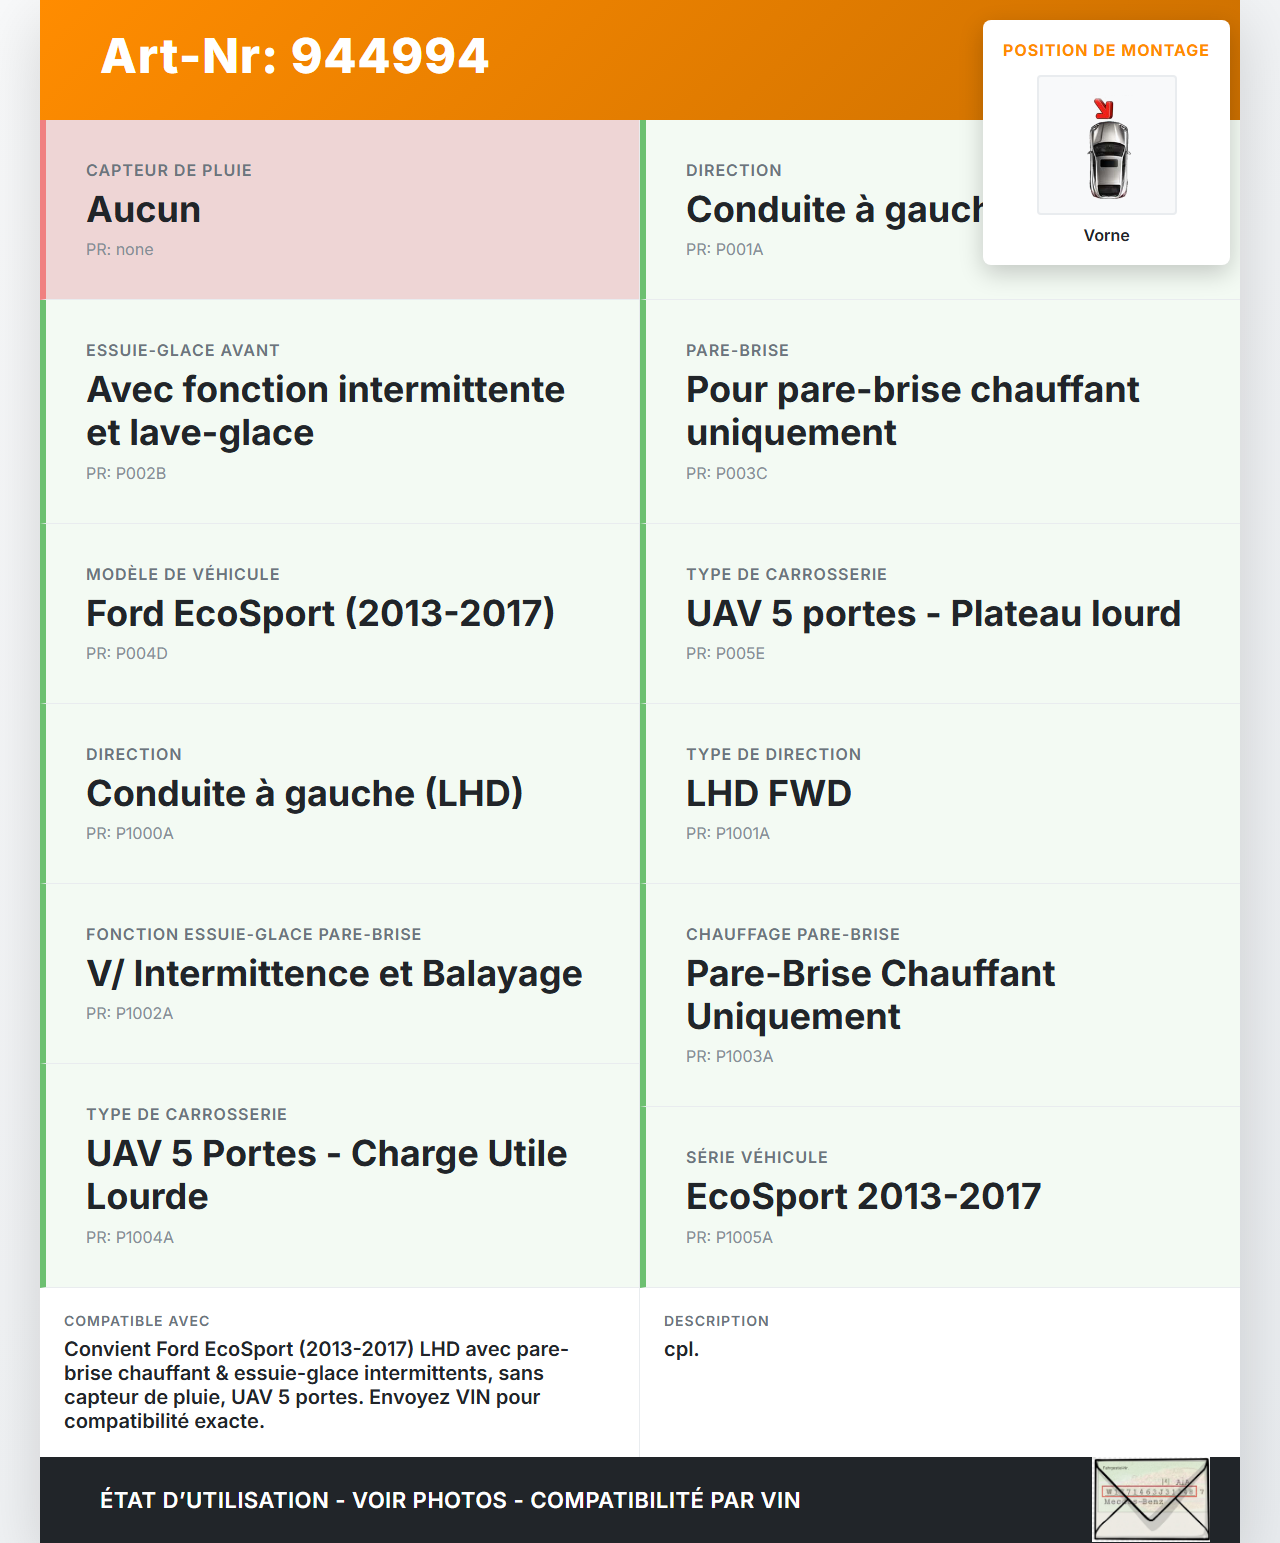Click the "LHD FWD" steering type

click(768, 794)
